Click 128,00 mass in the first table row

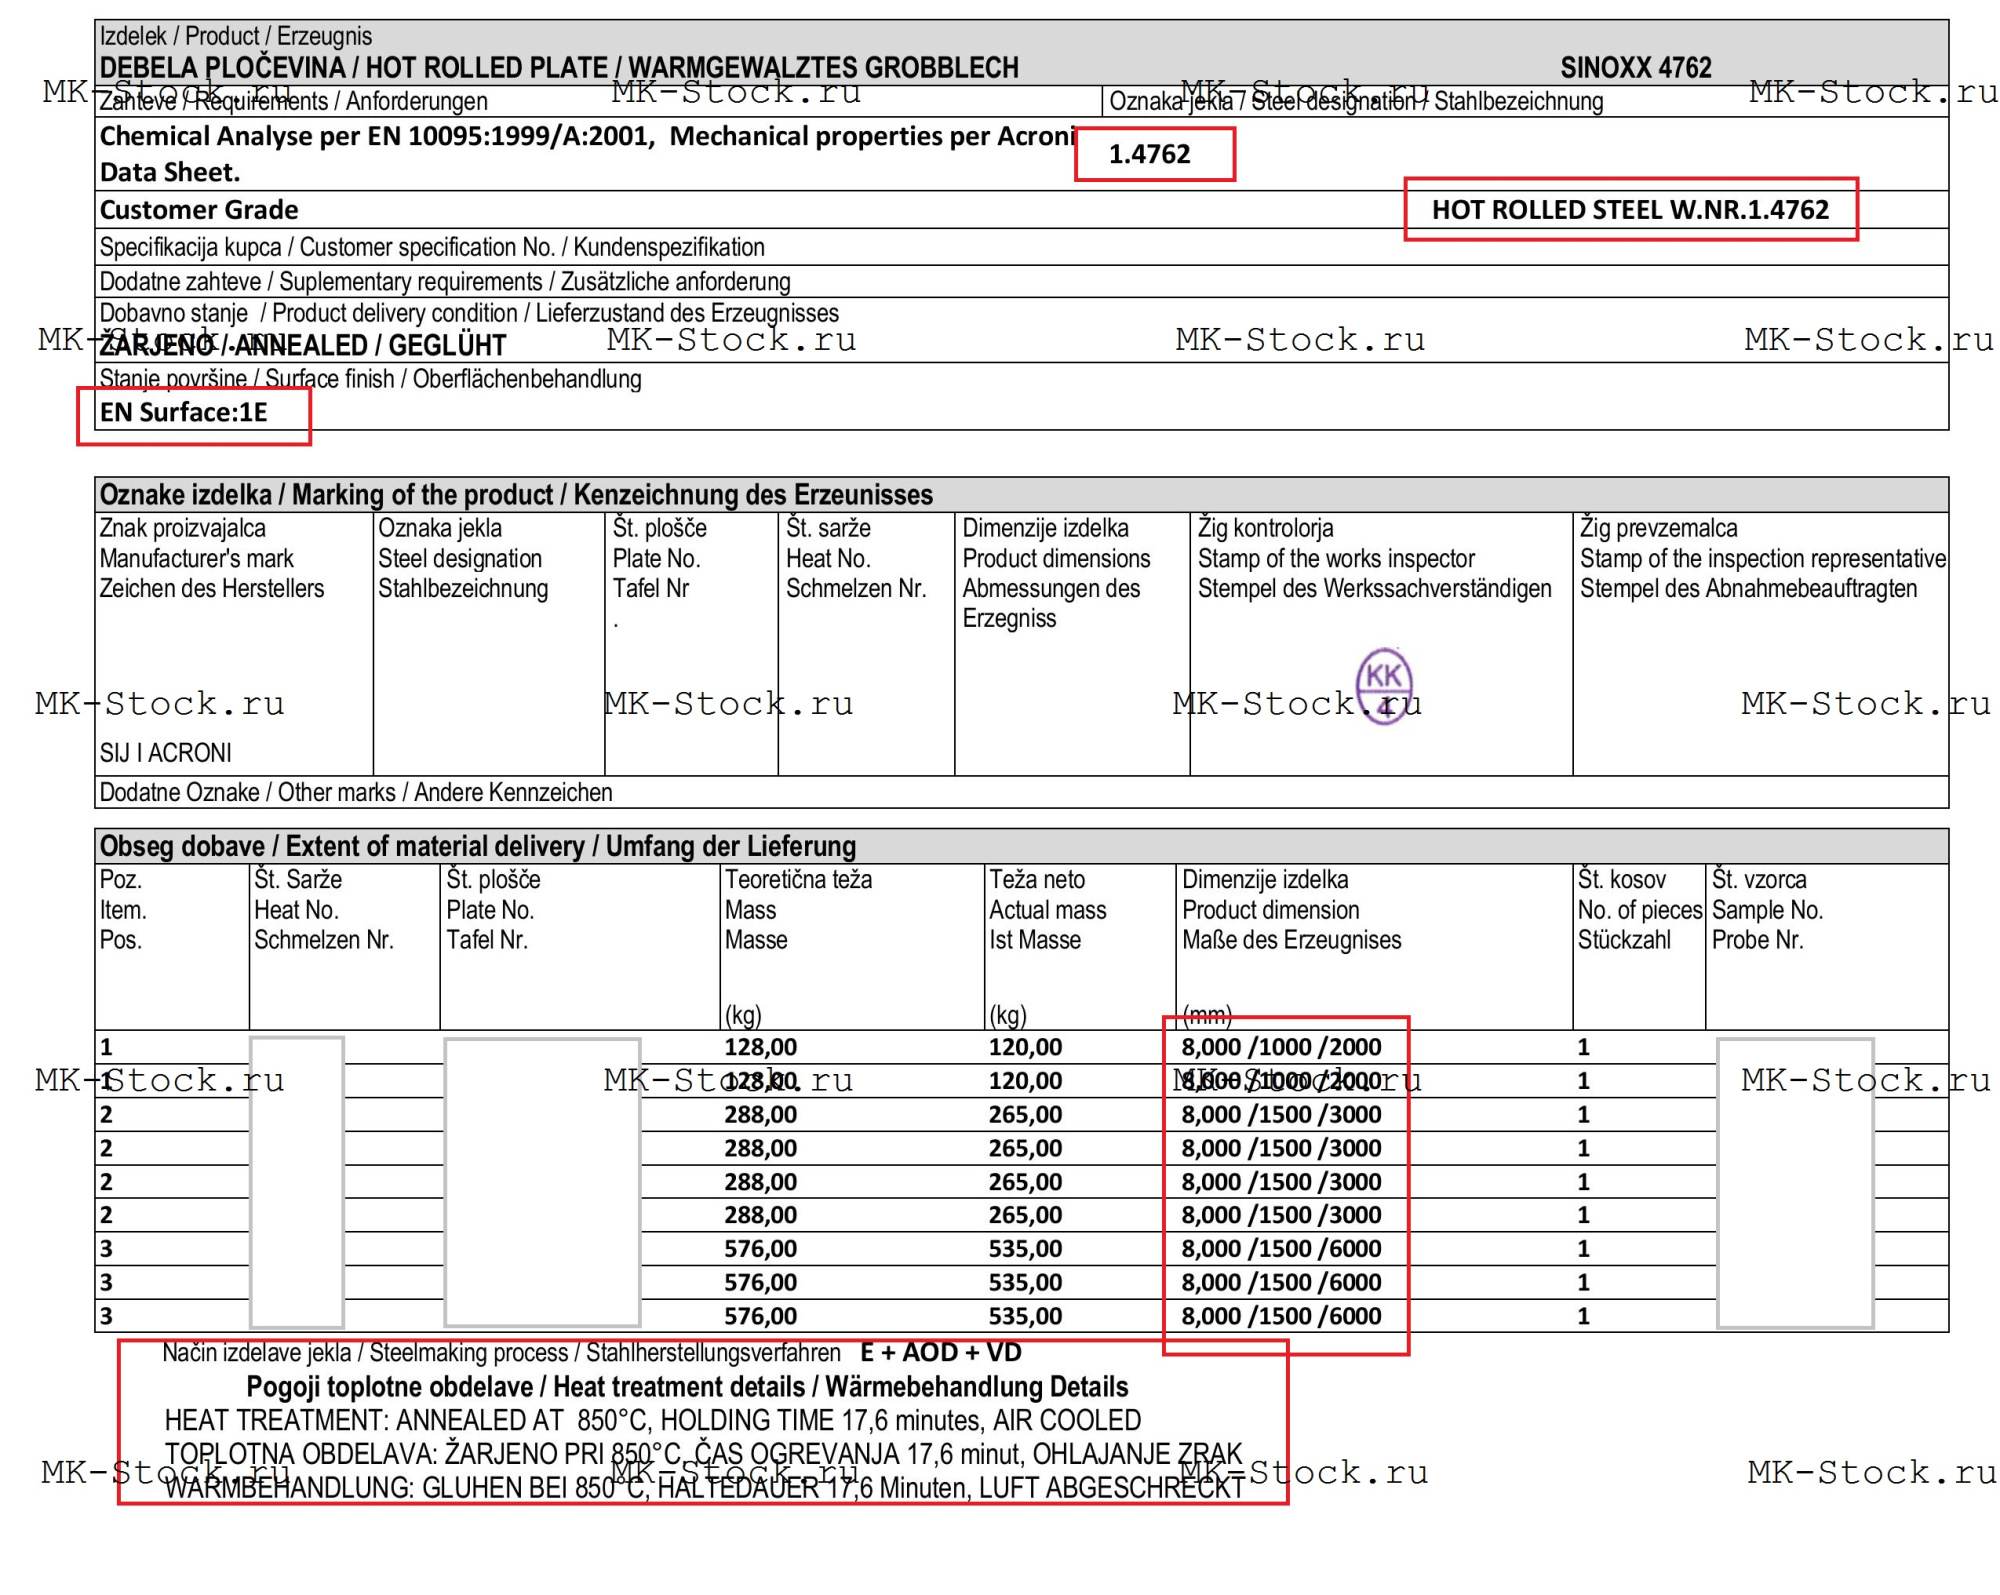(761, 1047)
